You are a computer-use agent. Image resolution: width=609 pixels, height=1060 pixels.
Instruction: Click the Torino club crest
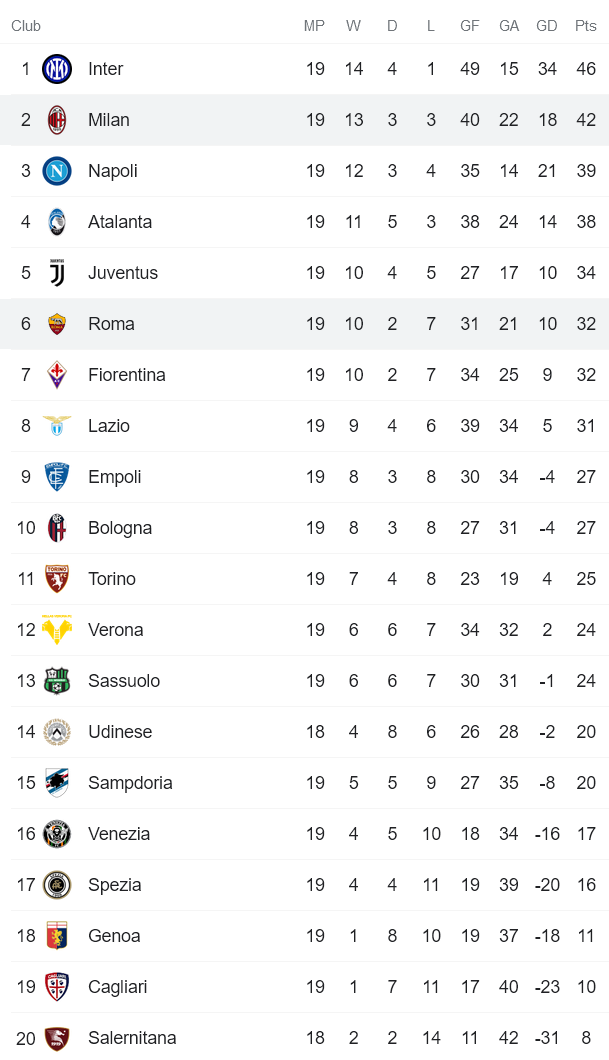pos(57,579)
